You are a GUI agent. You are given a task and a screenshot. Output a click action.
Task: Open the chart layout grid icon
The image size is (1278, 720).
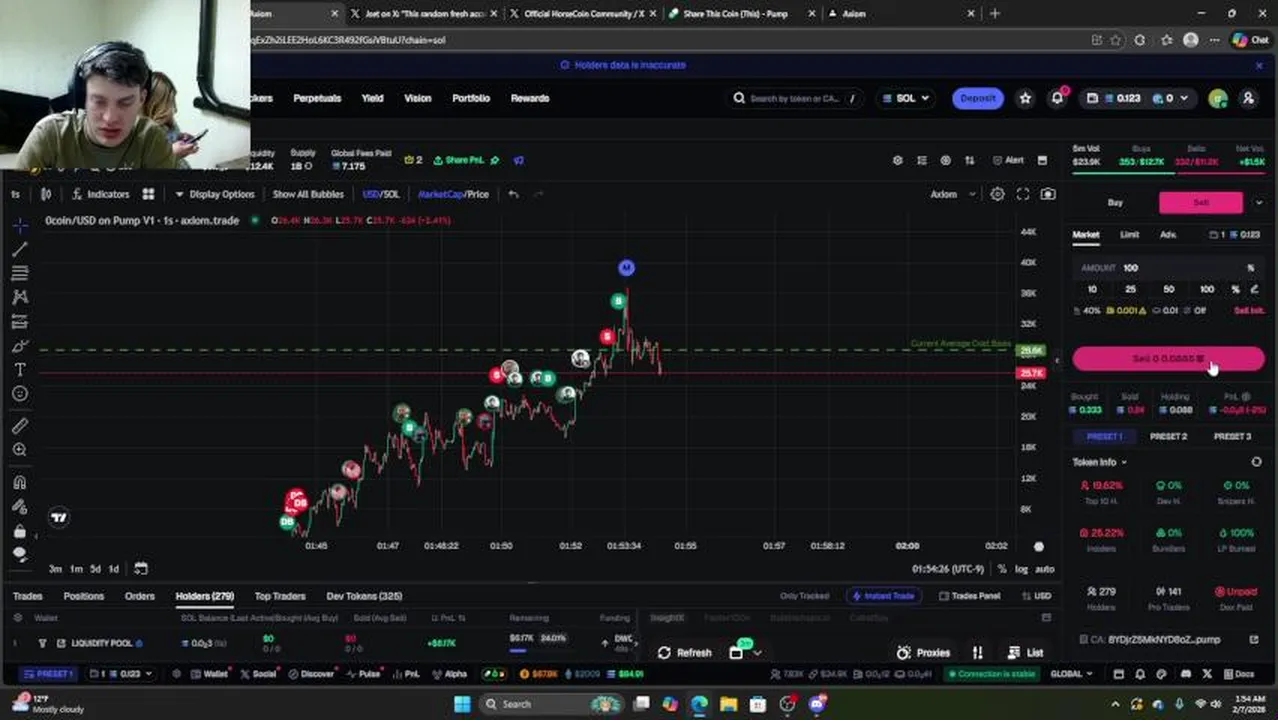point(148,194)
